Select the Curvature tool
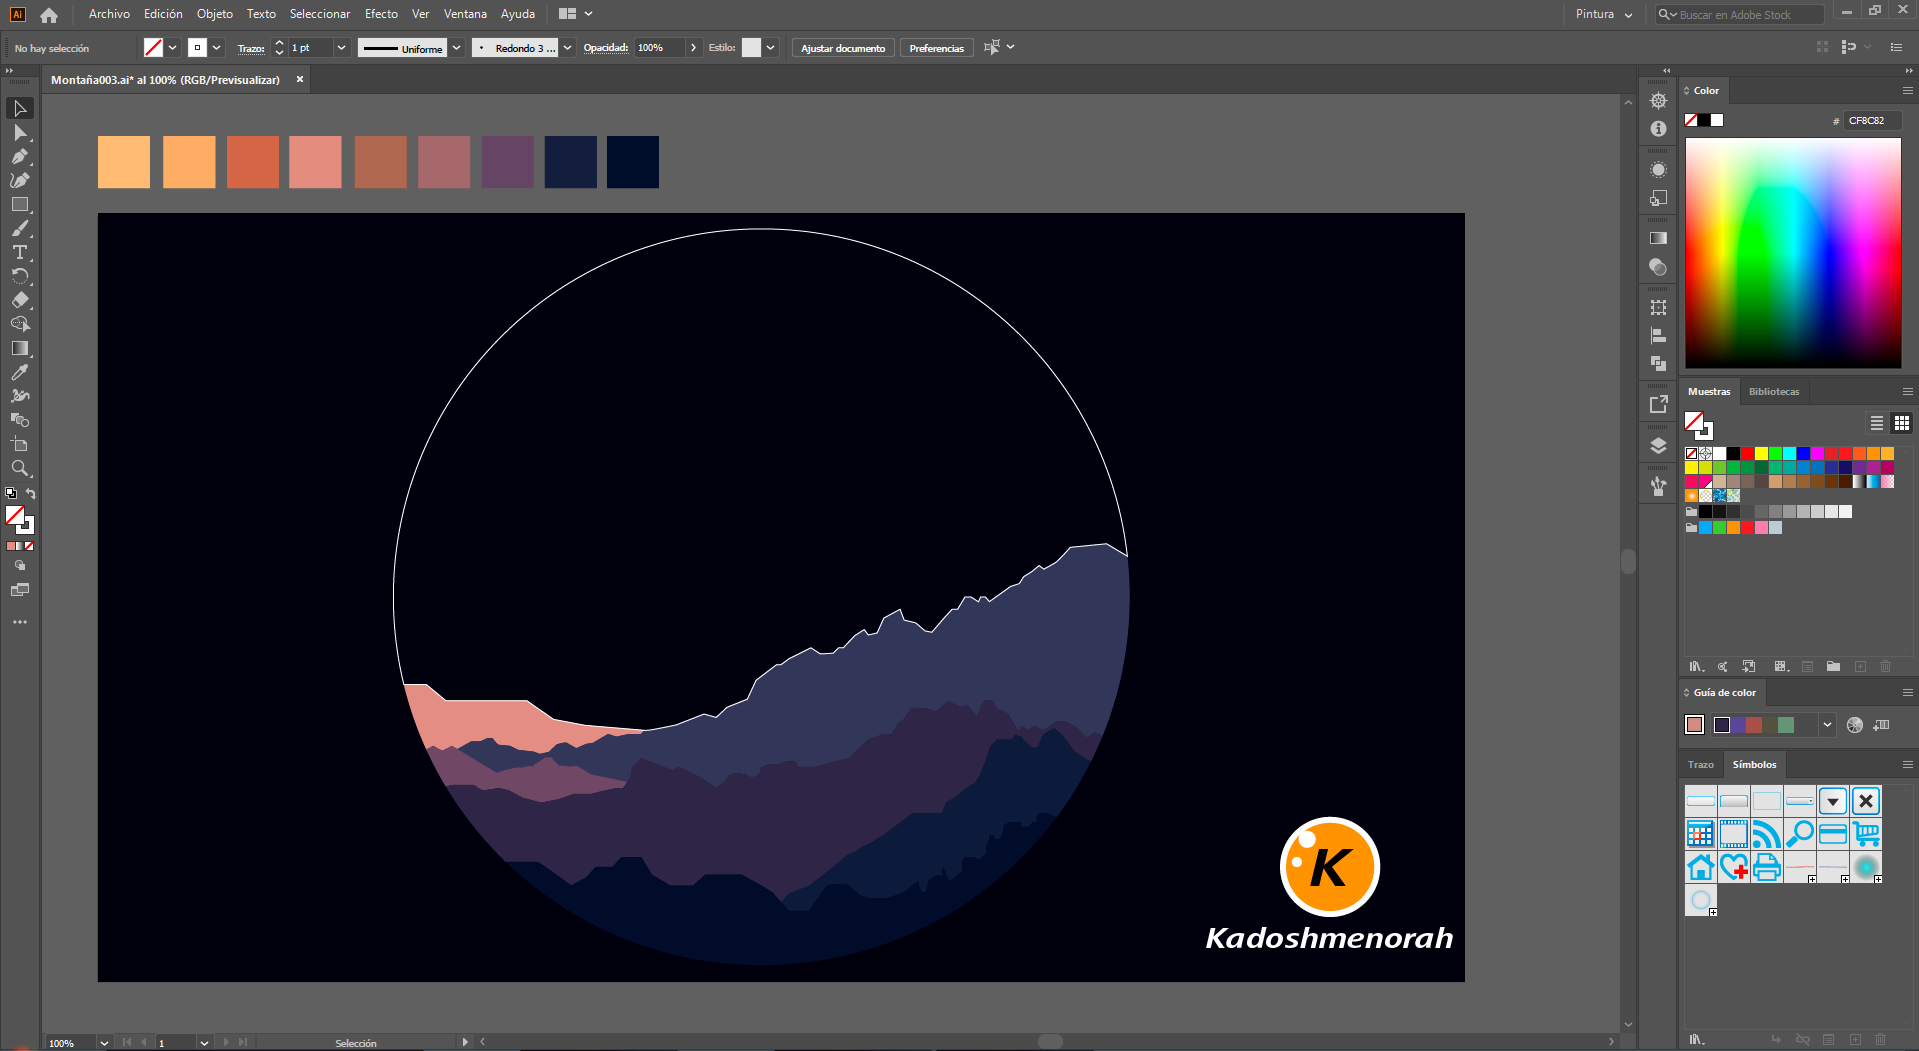 point(20,180)
